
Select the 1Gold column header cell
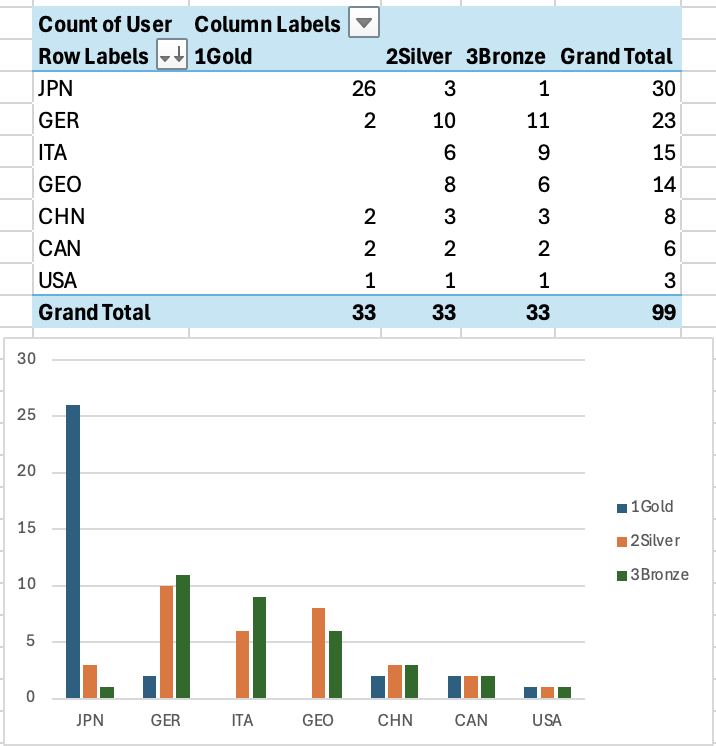click(x=223, y=57)
